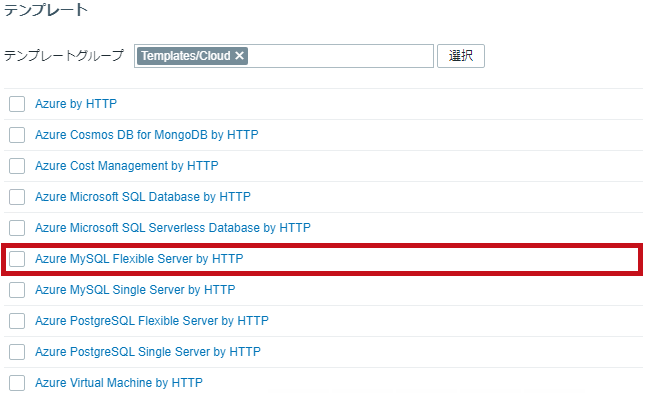Tick Azure PostgreSQL Single Server checkbox

pos(17,352)
